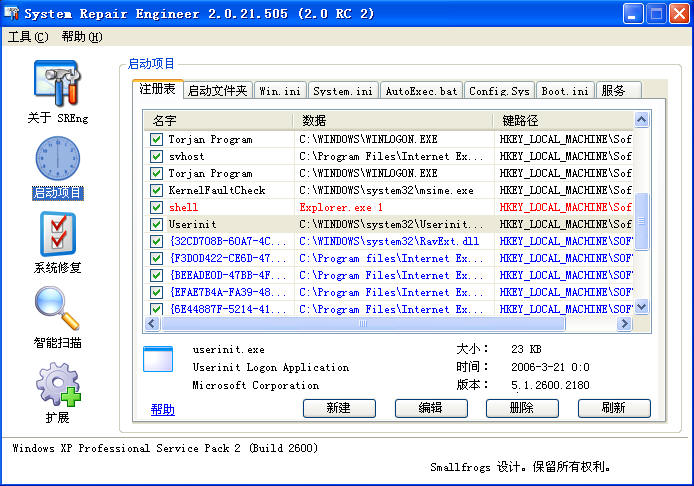Open the 帮助 help link
The width and height of the screenshot is (694, 486).
(x=162, y=410)
